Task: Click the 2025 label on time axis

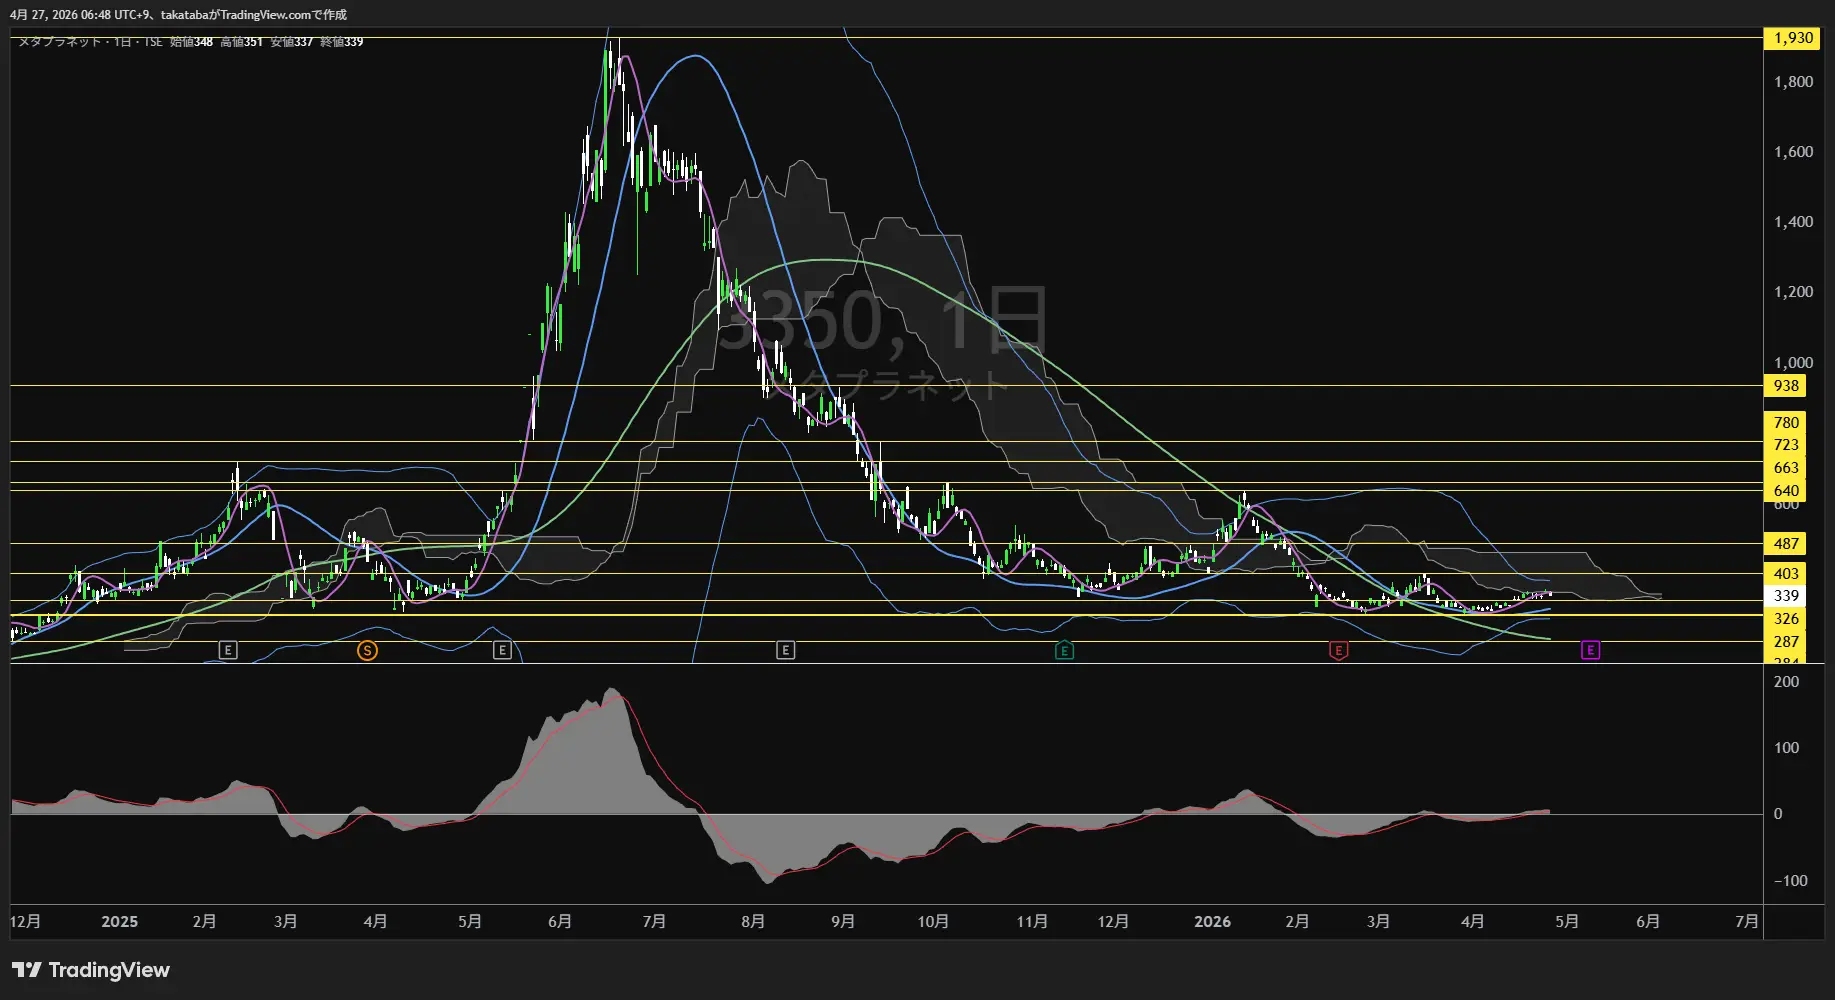Action: tap(119, 922)
